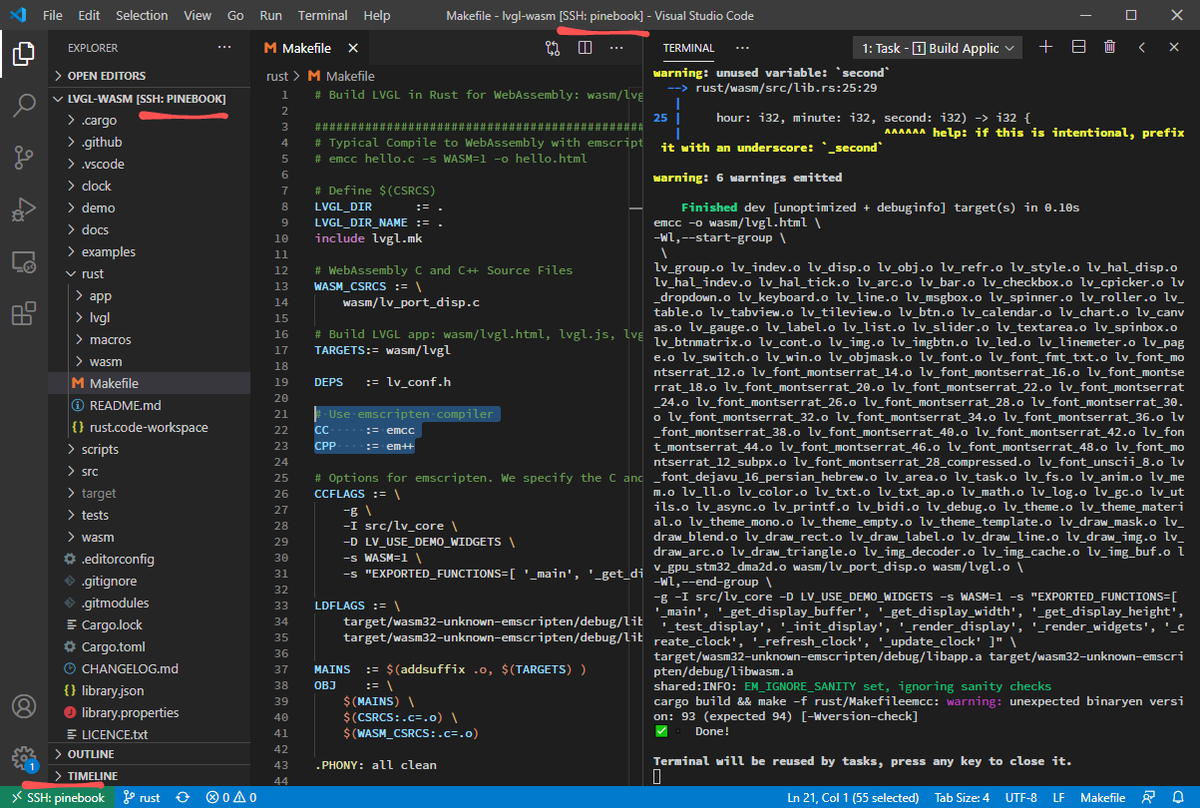Image resolution: width=1200 pixels, height=808 pixels.
Task: Click the rust breadcrumb segment
Action: coord(276,76)
